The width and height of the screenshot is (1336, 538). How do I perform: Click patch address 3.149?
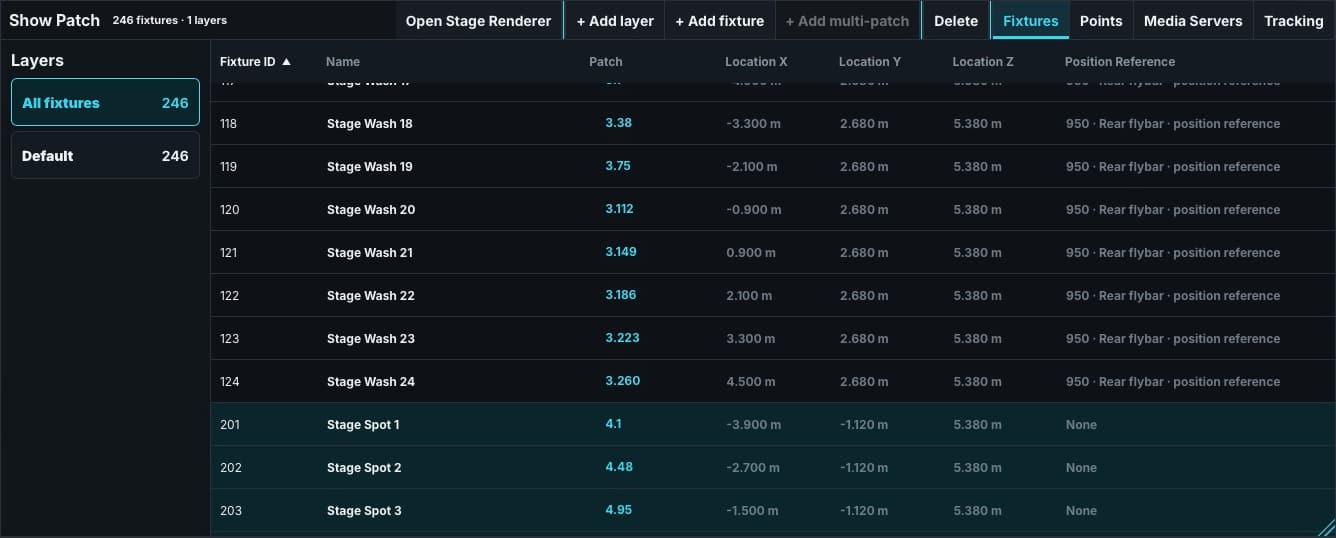click(x=621, y=252)
